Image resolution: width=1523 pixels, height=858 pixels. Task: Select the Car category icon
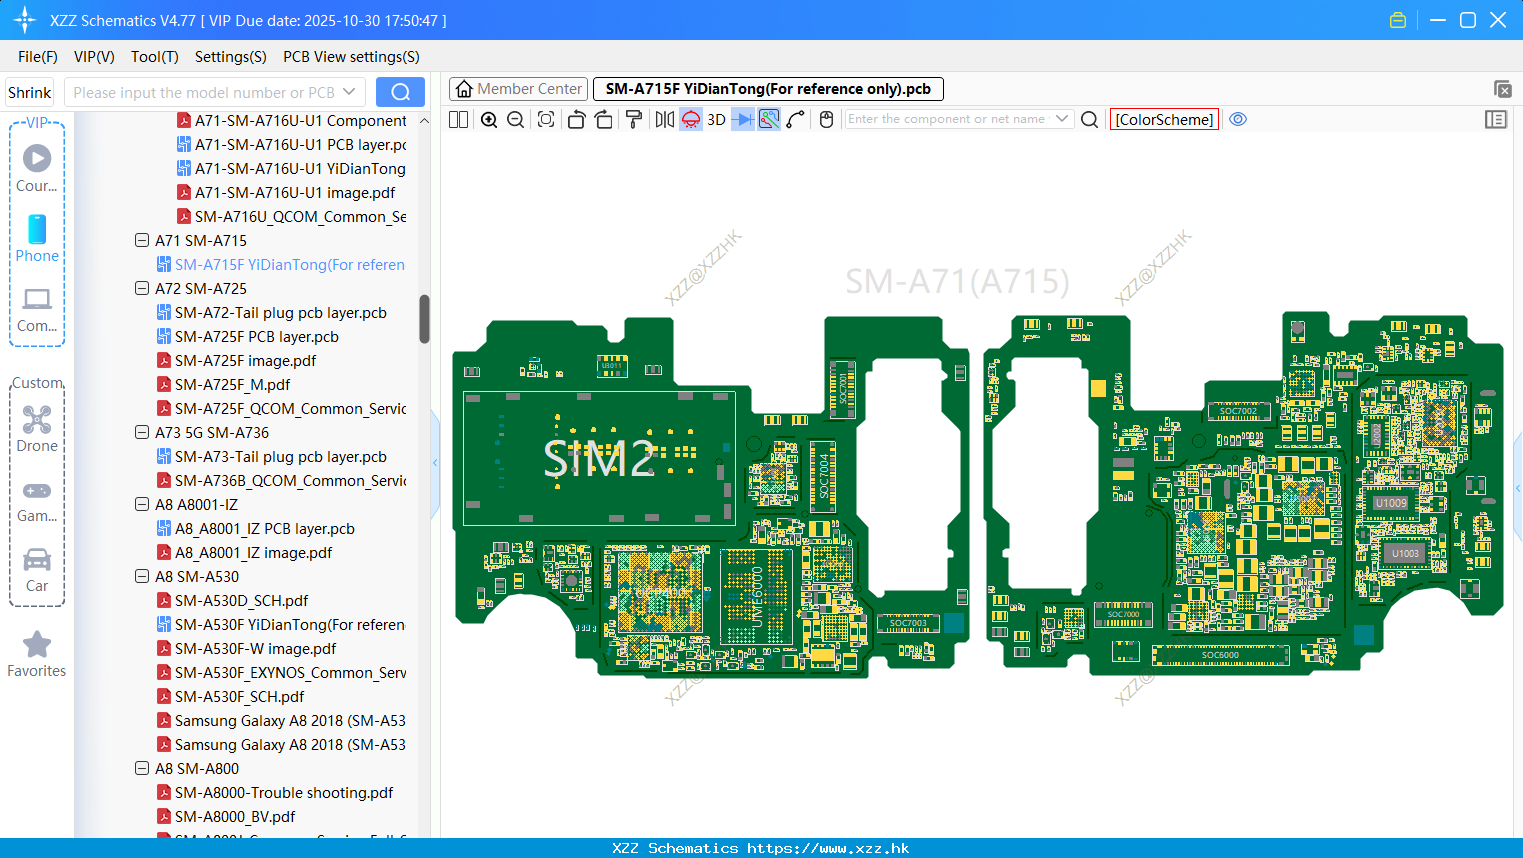[x=37, y=570]
